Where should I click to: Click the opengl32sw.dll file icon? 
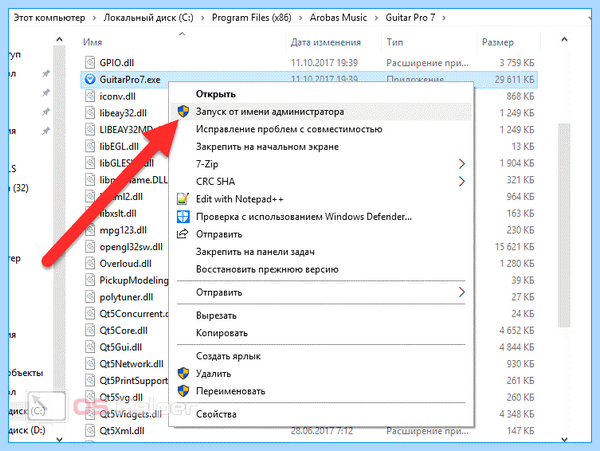(x=90, y=247)
